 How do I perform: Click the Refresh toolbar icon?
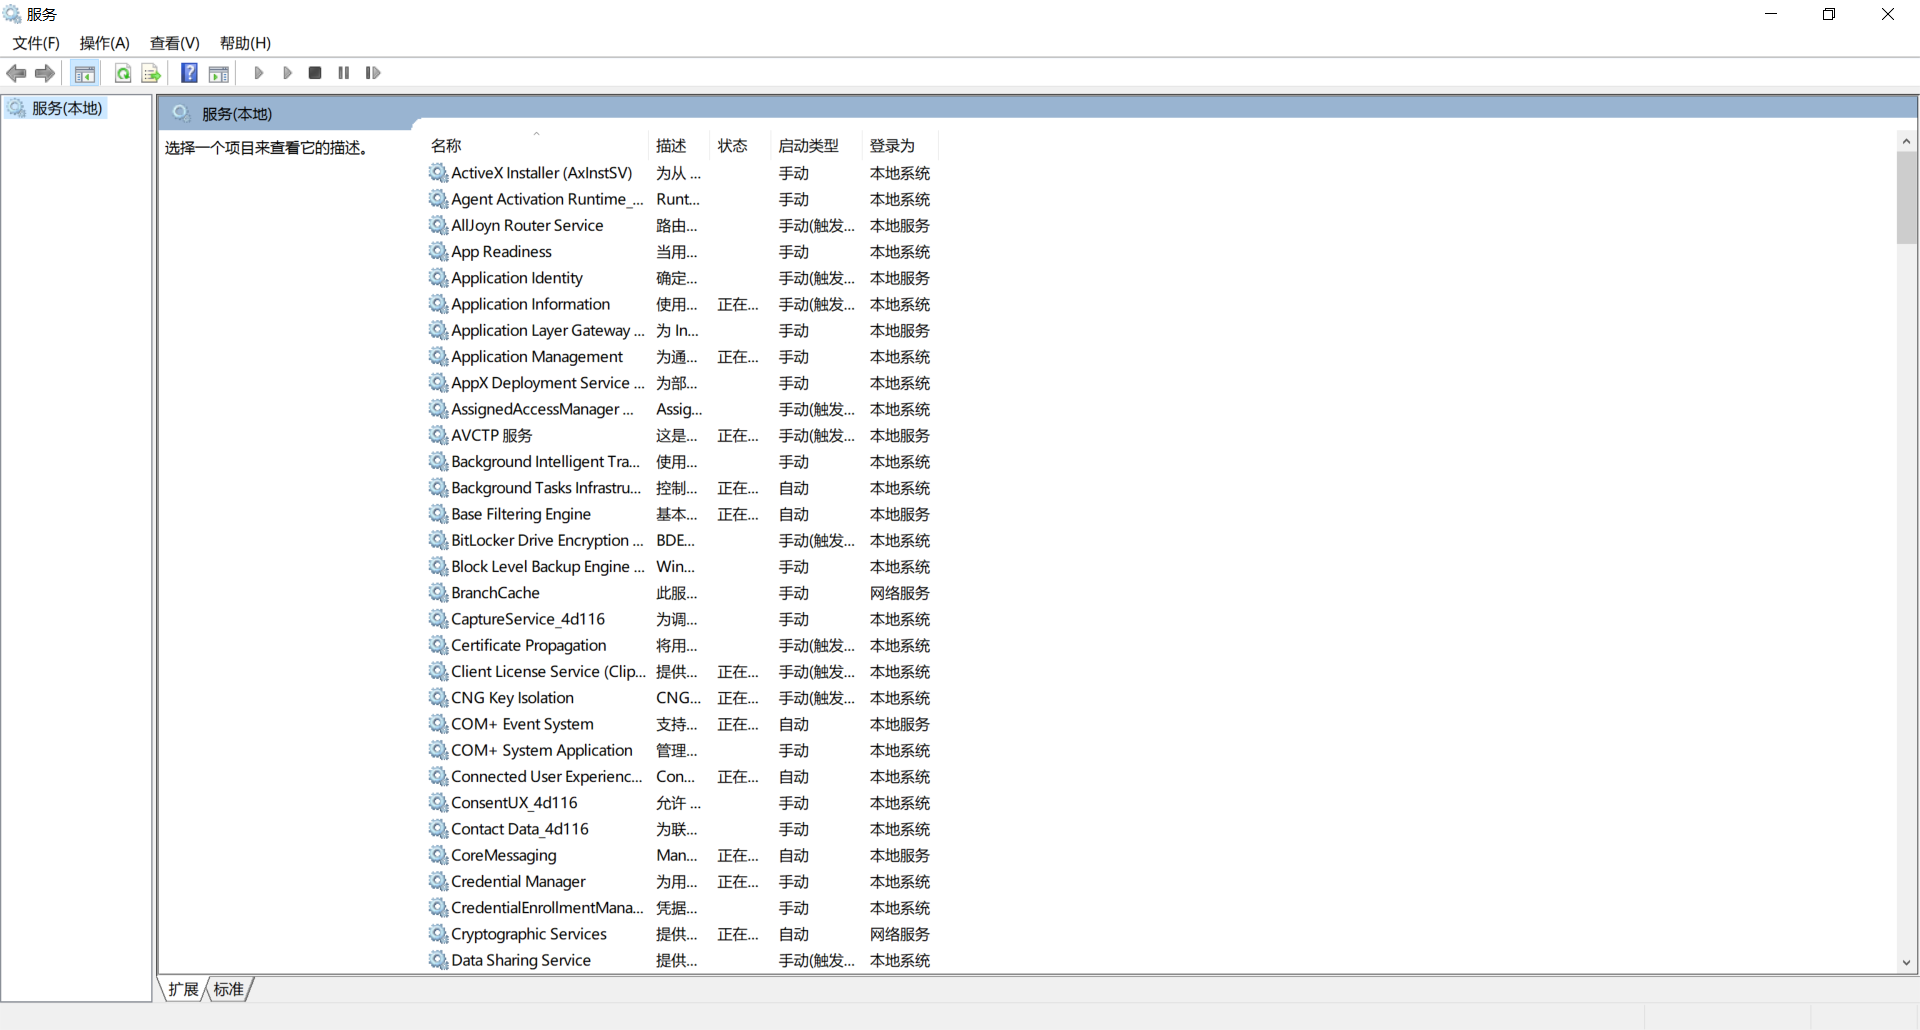[x=123, y=73]
